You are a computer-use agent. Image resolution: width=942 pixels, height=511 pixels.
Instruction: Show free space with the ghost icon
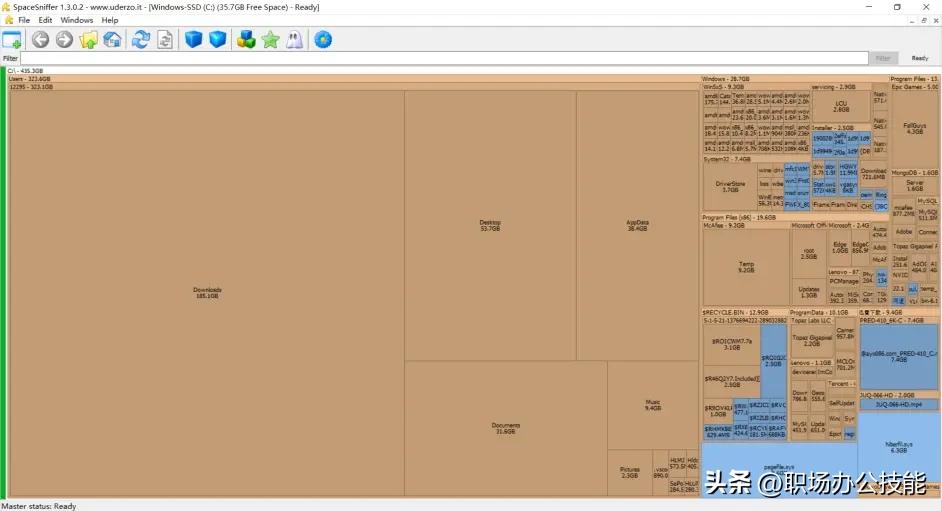294,40
